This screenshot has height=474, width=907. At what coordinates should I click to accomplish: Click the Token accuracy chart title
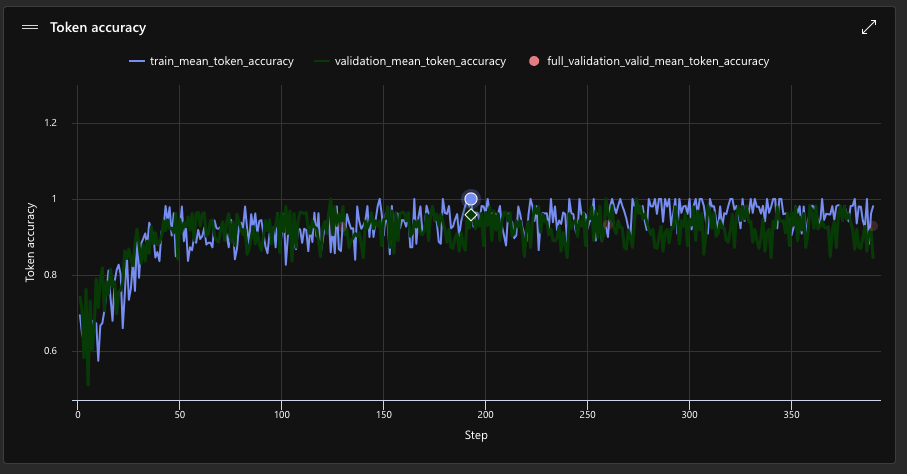click(98, 27)
